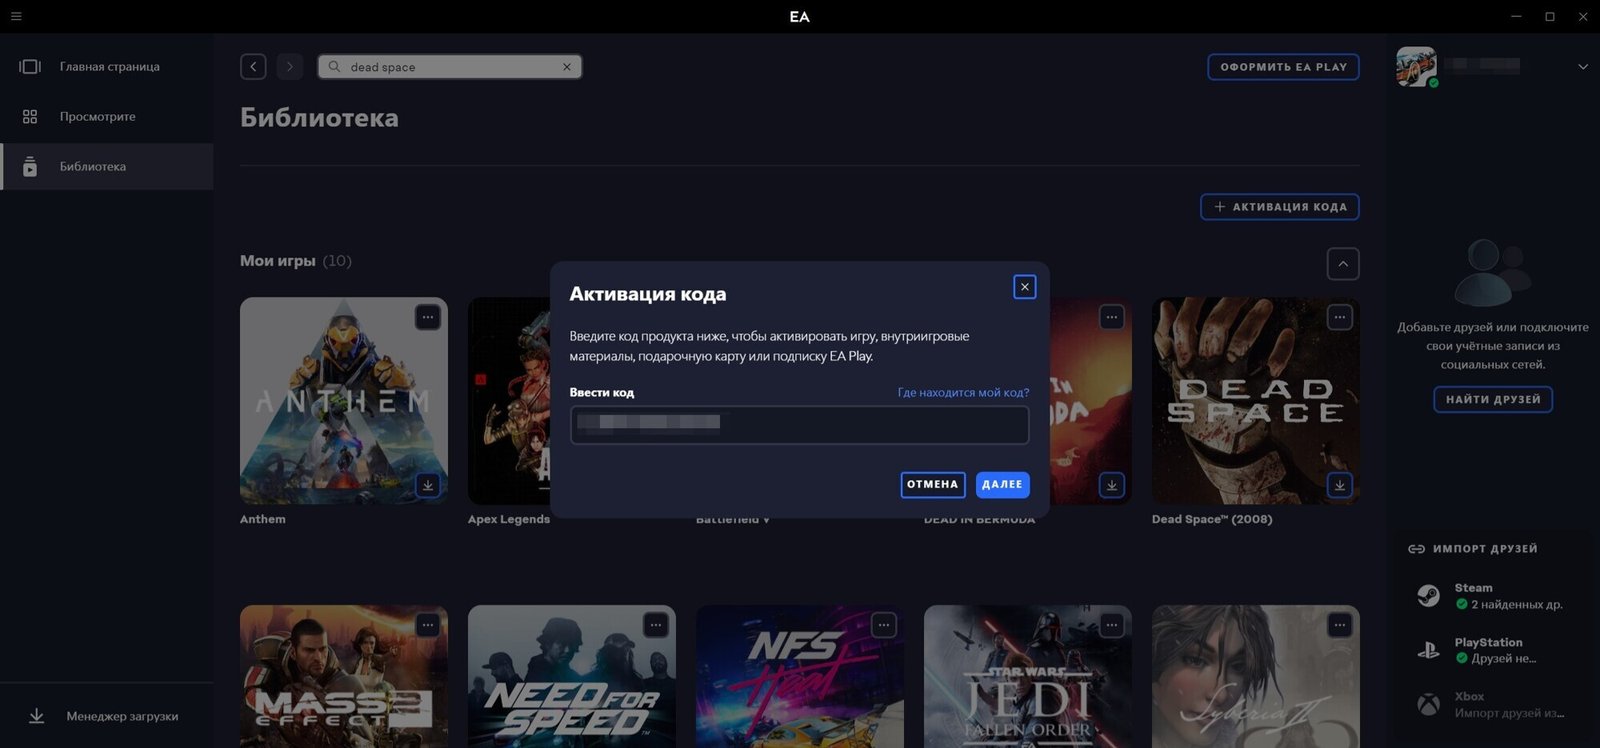Viewport: 1600px width, 748px height.
Task: Click the profile avatar picture
Action: [x=1416, y=67]
